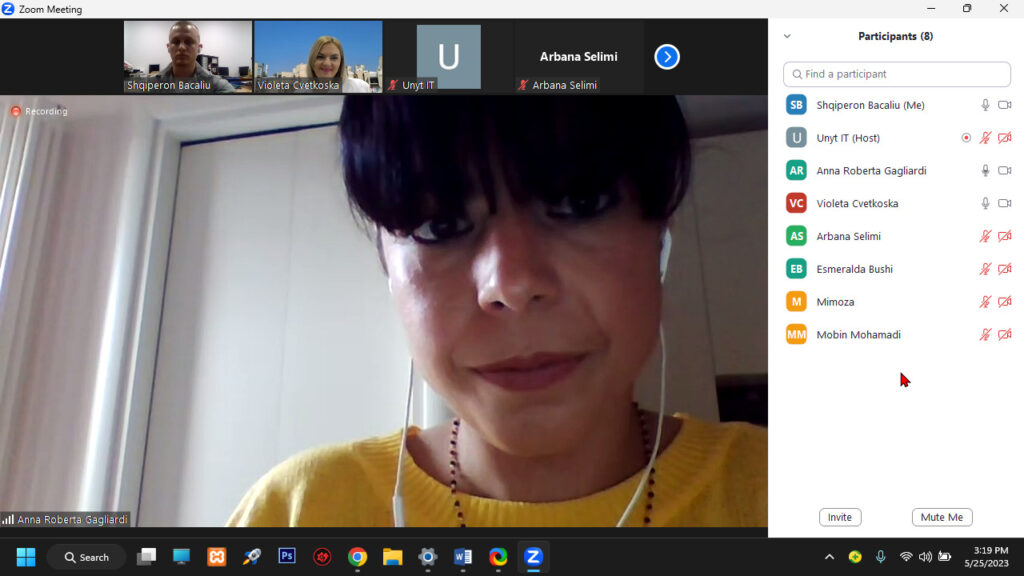Viewport: 1024px width, 576px height.
Task: Open the volume control in system tray
Action: (925, 557)
